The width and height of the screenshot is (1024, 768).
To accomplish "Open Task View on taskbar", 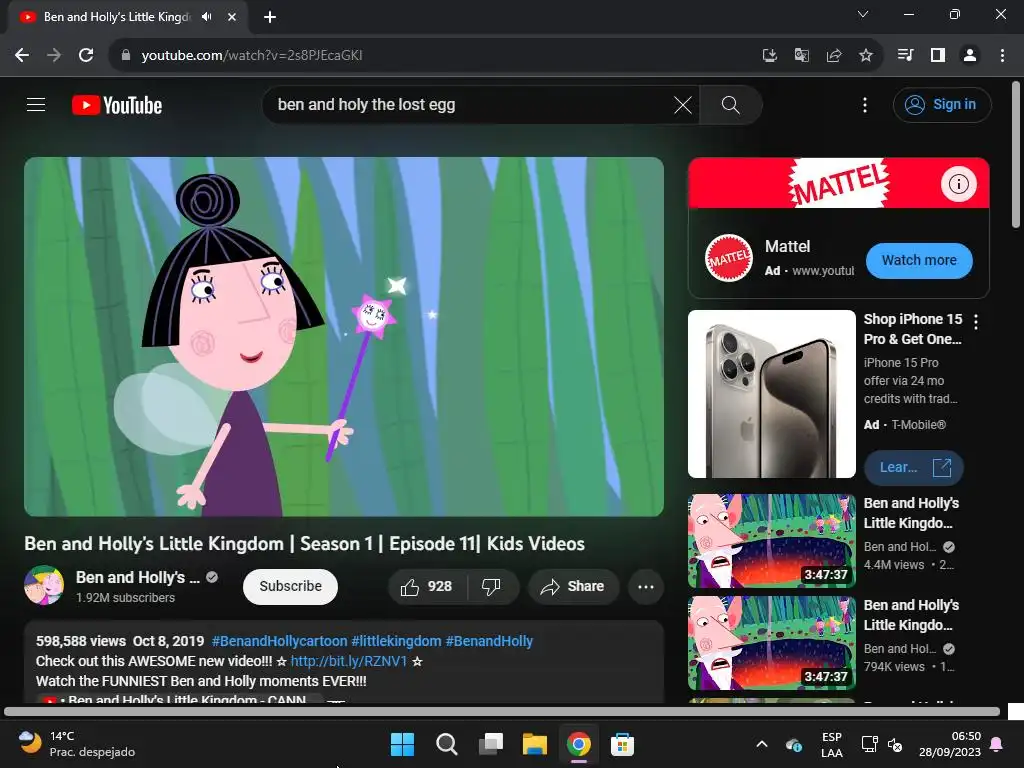I will [490, 744].
